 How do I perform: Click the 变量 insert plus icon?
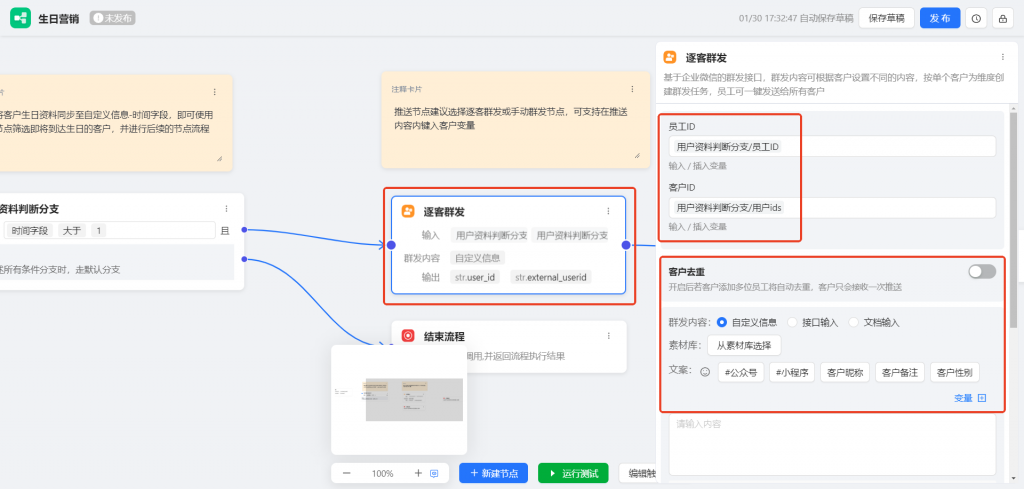click(982, 398)
